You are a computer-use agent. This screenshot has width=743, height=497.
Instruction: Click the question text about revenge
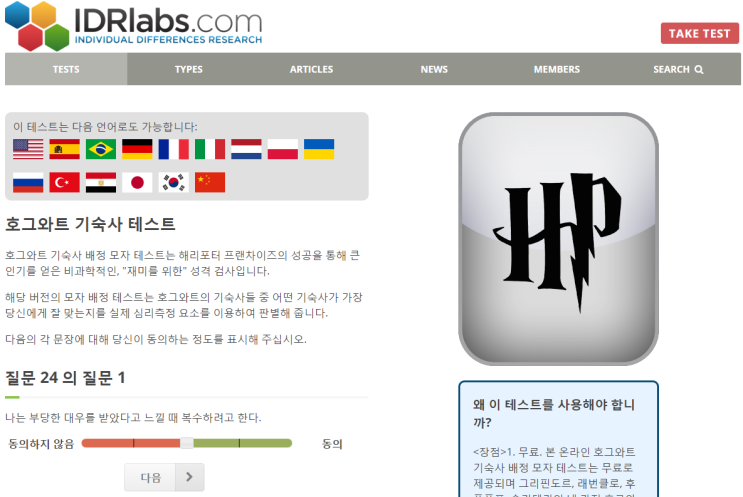coord(133,417)
